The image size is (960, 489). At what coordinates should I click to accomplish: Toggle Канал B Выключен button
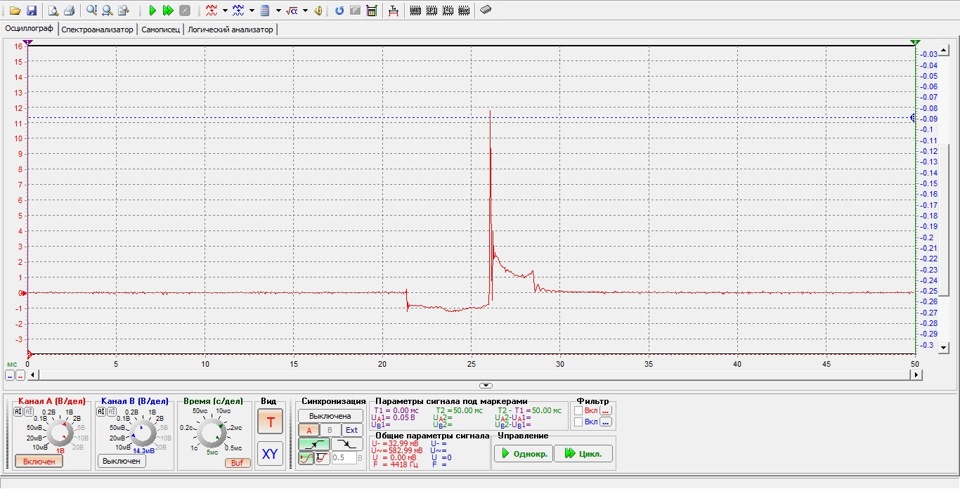click(122, 461)
